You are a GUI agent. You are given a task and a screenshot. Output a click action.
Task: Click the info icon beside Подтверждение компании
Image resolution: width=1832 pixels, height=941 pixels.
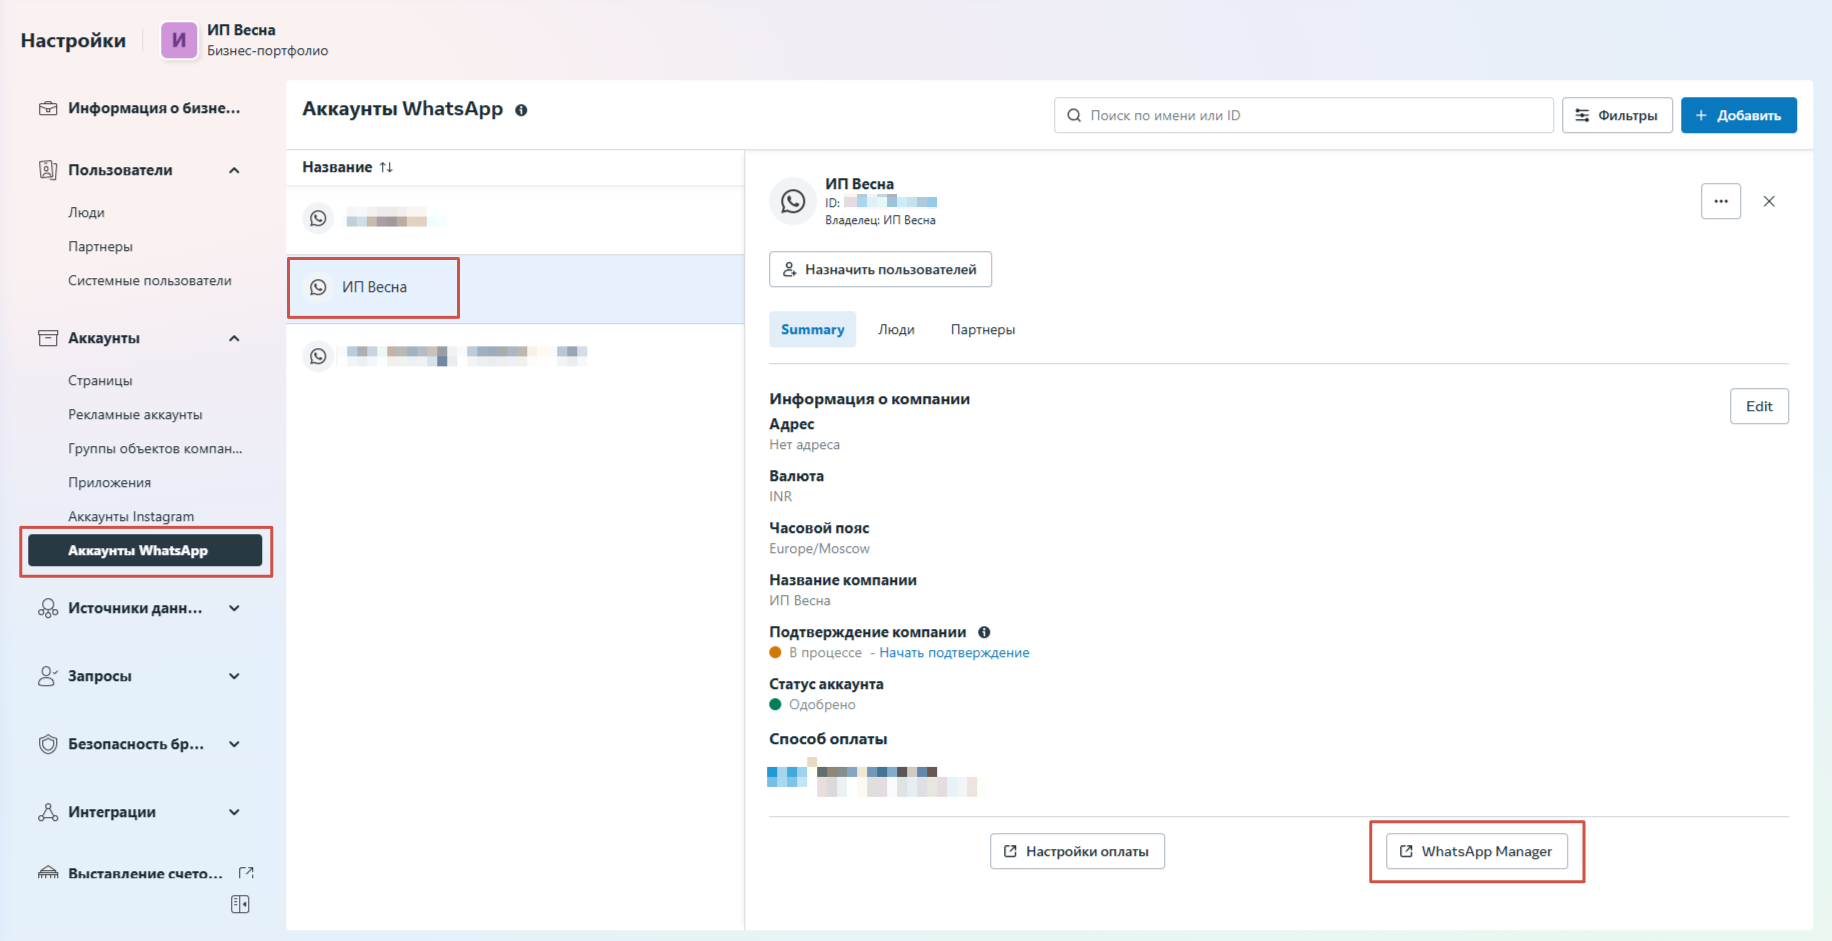click(984, 632)
